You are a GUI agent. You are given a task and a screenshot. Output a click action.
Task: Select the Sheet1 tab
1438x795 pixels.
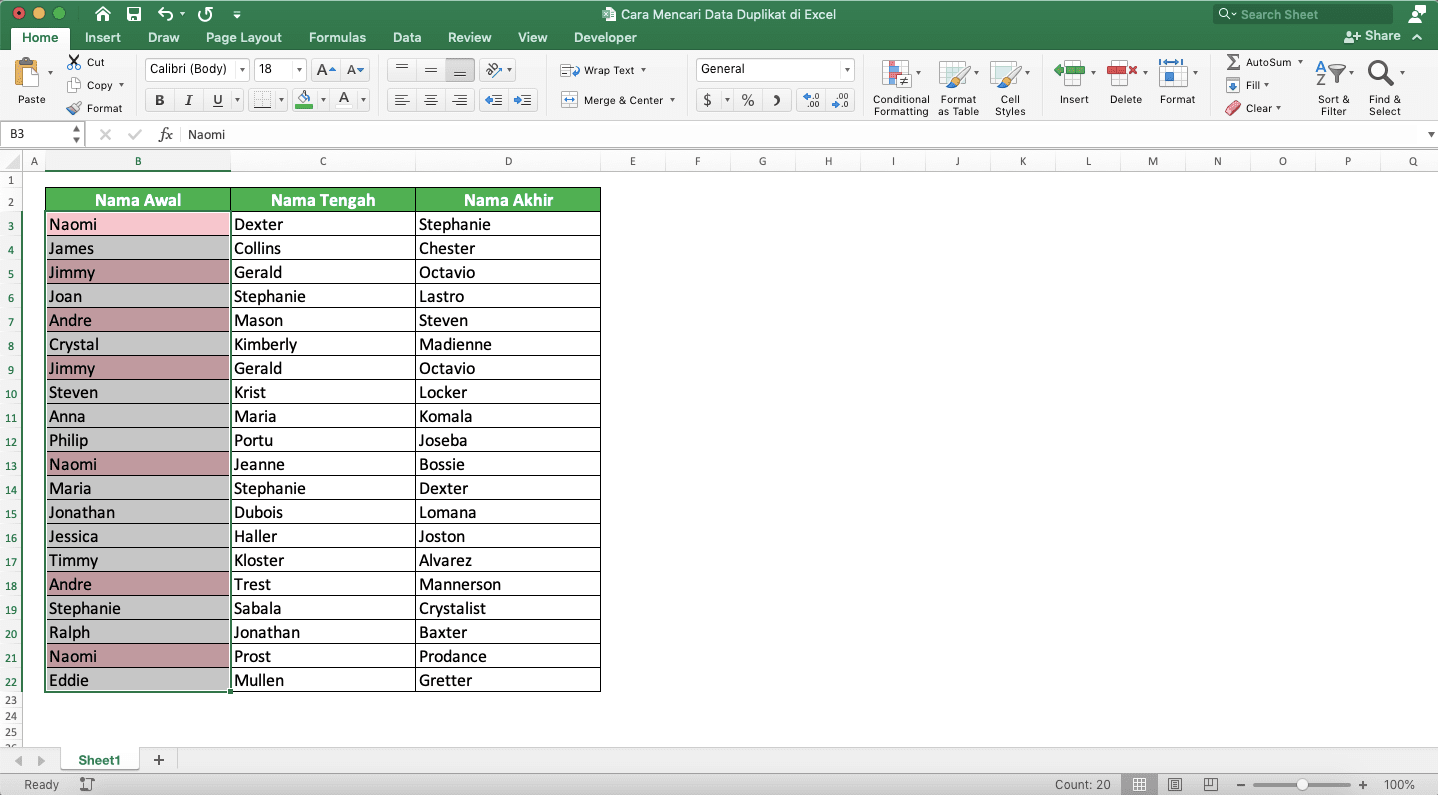click(99, 760)
